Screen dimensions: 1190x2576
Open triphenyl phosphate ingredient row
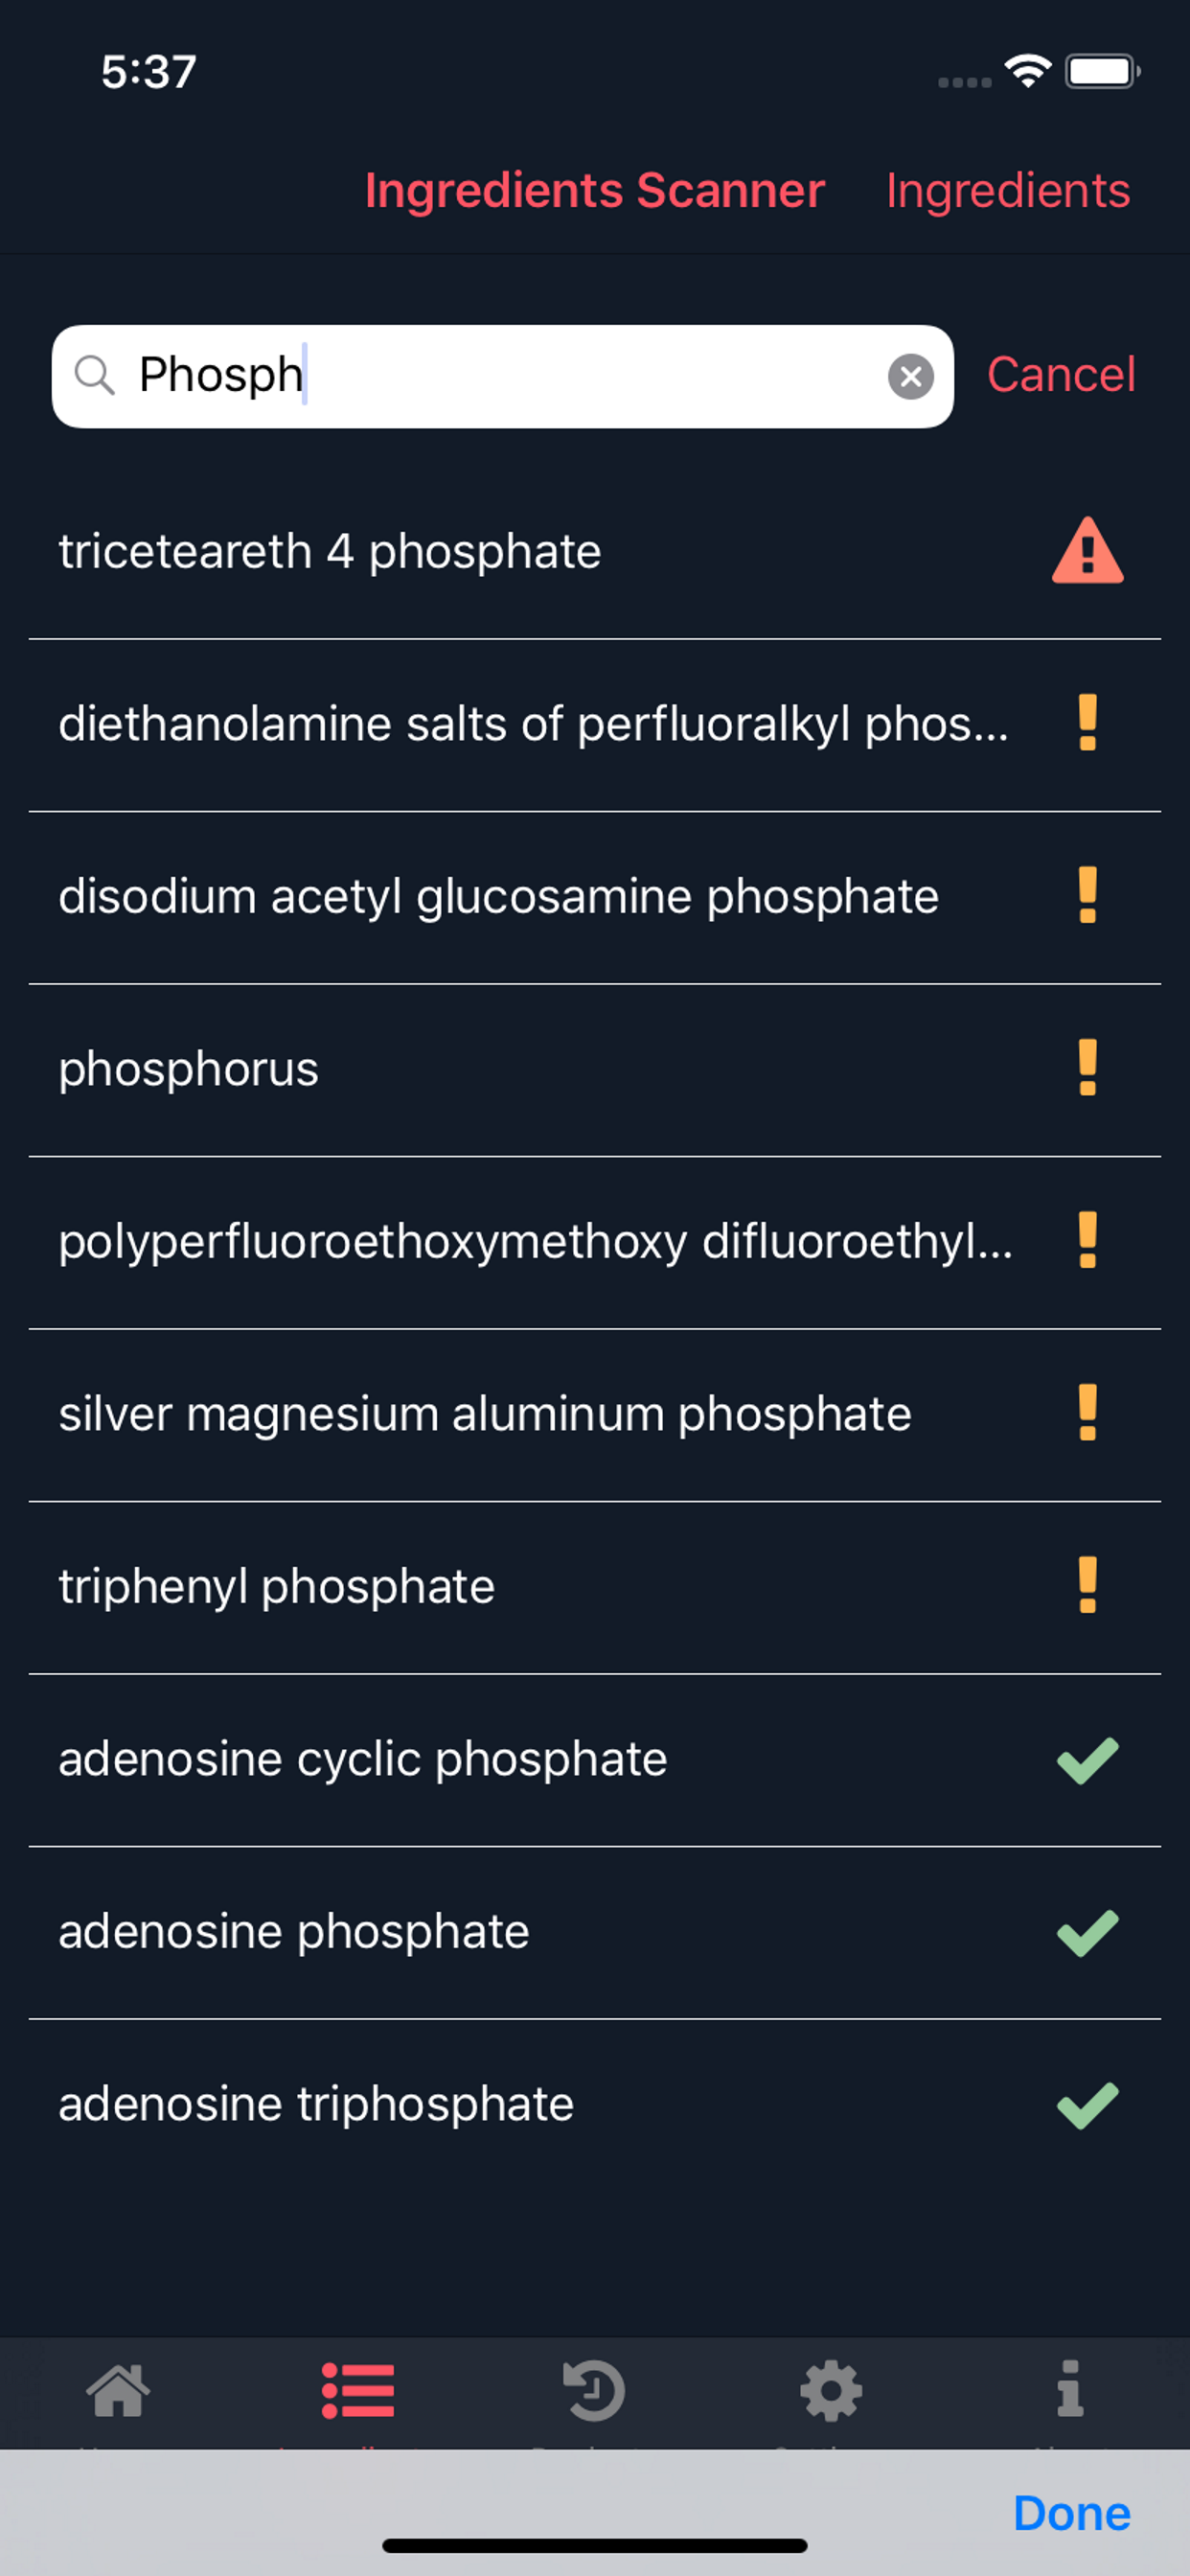595,1587
